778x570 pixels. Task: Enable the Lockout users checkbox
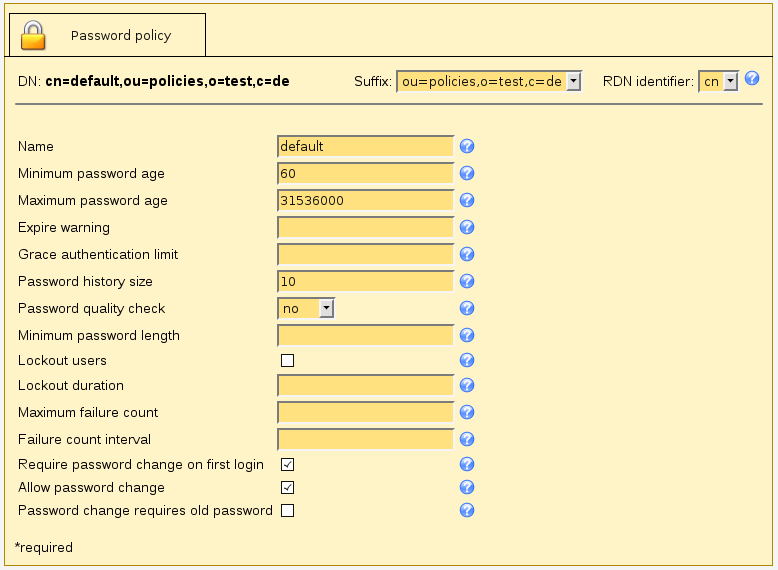[x=287, y=360]
